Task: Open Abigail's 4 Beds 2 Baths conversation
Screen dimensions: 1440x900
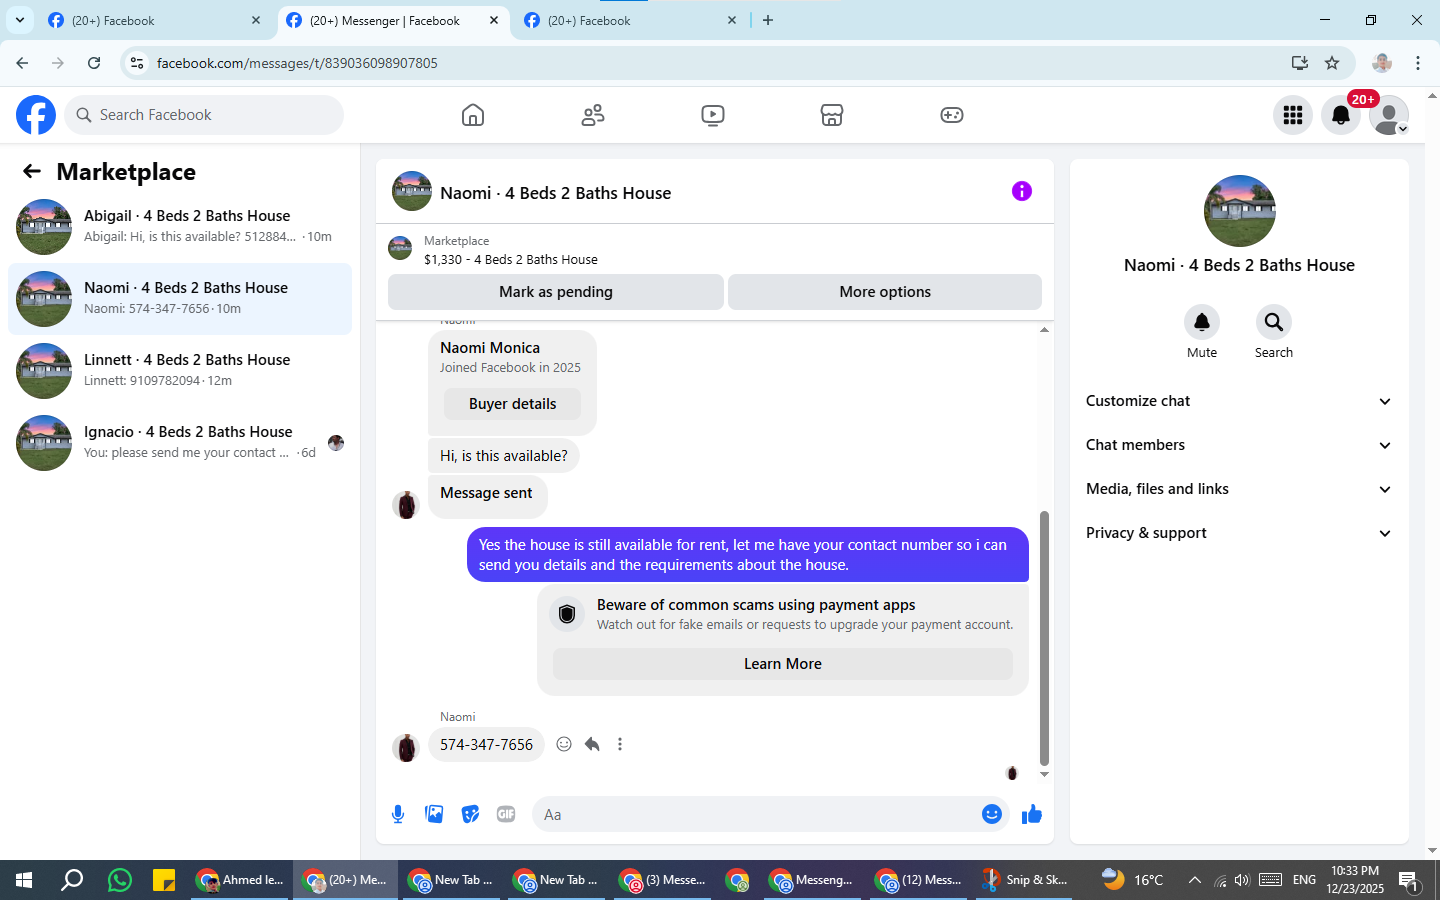Action: pos(180,227)
